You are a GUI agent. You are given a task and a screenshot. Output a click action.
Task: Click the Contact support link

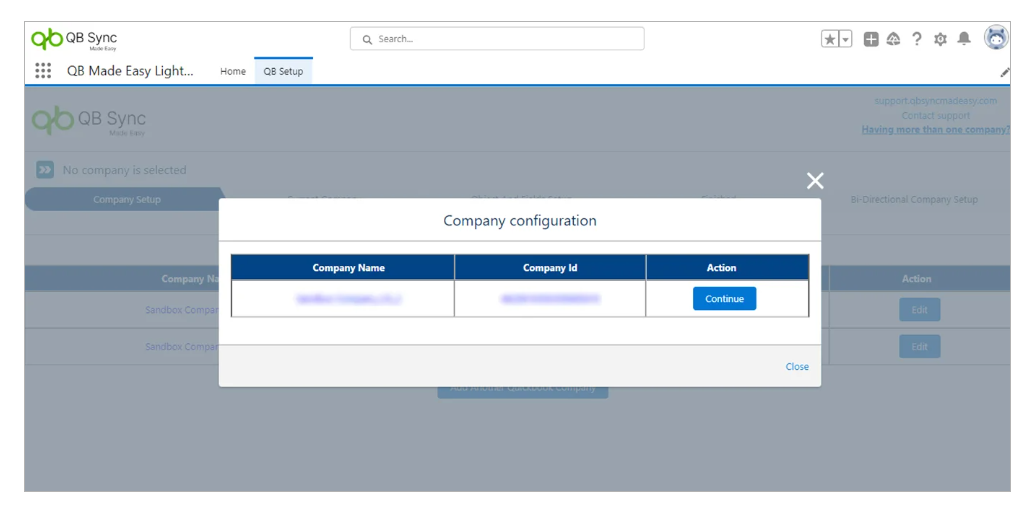[x=936, y=115]
